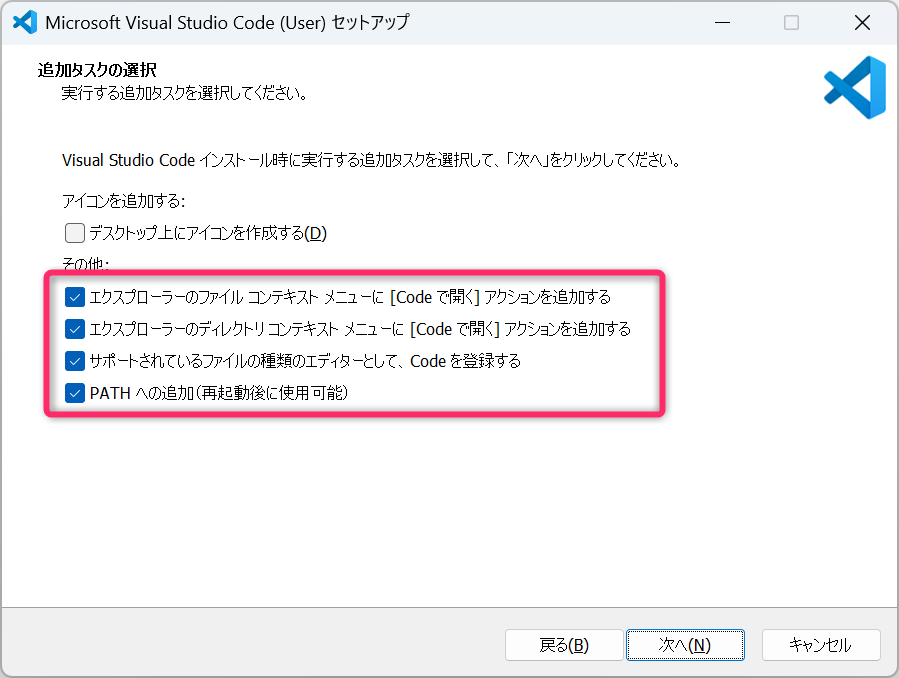Disable the PATH への追加 checkbox
The width and height of the screenshot is (899, 678).
(75, 393)
